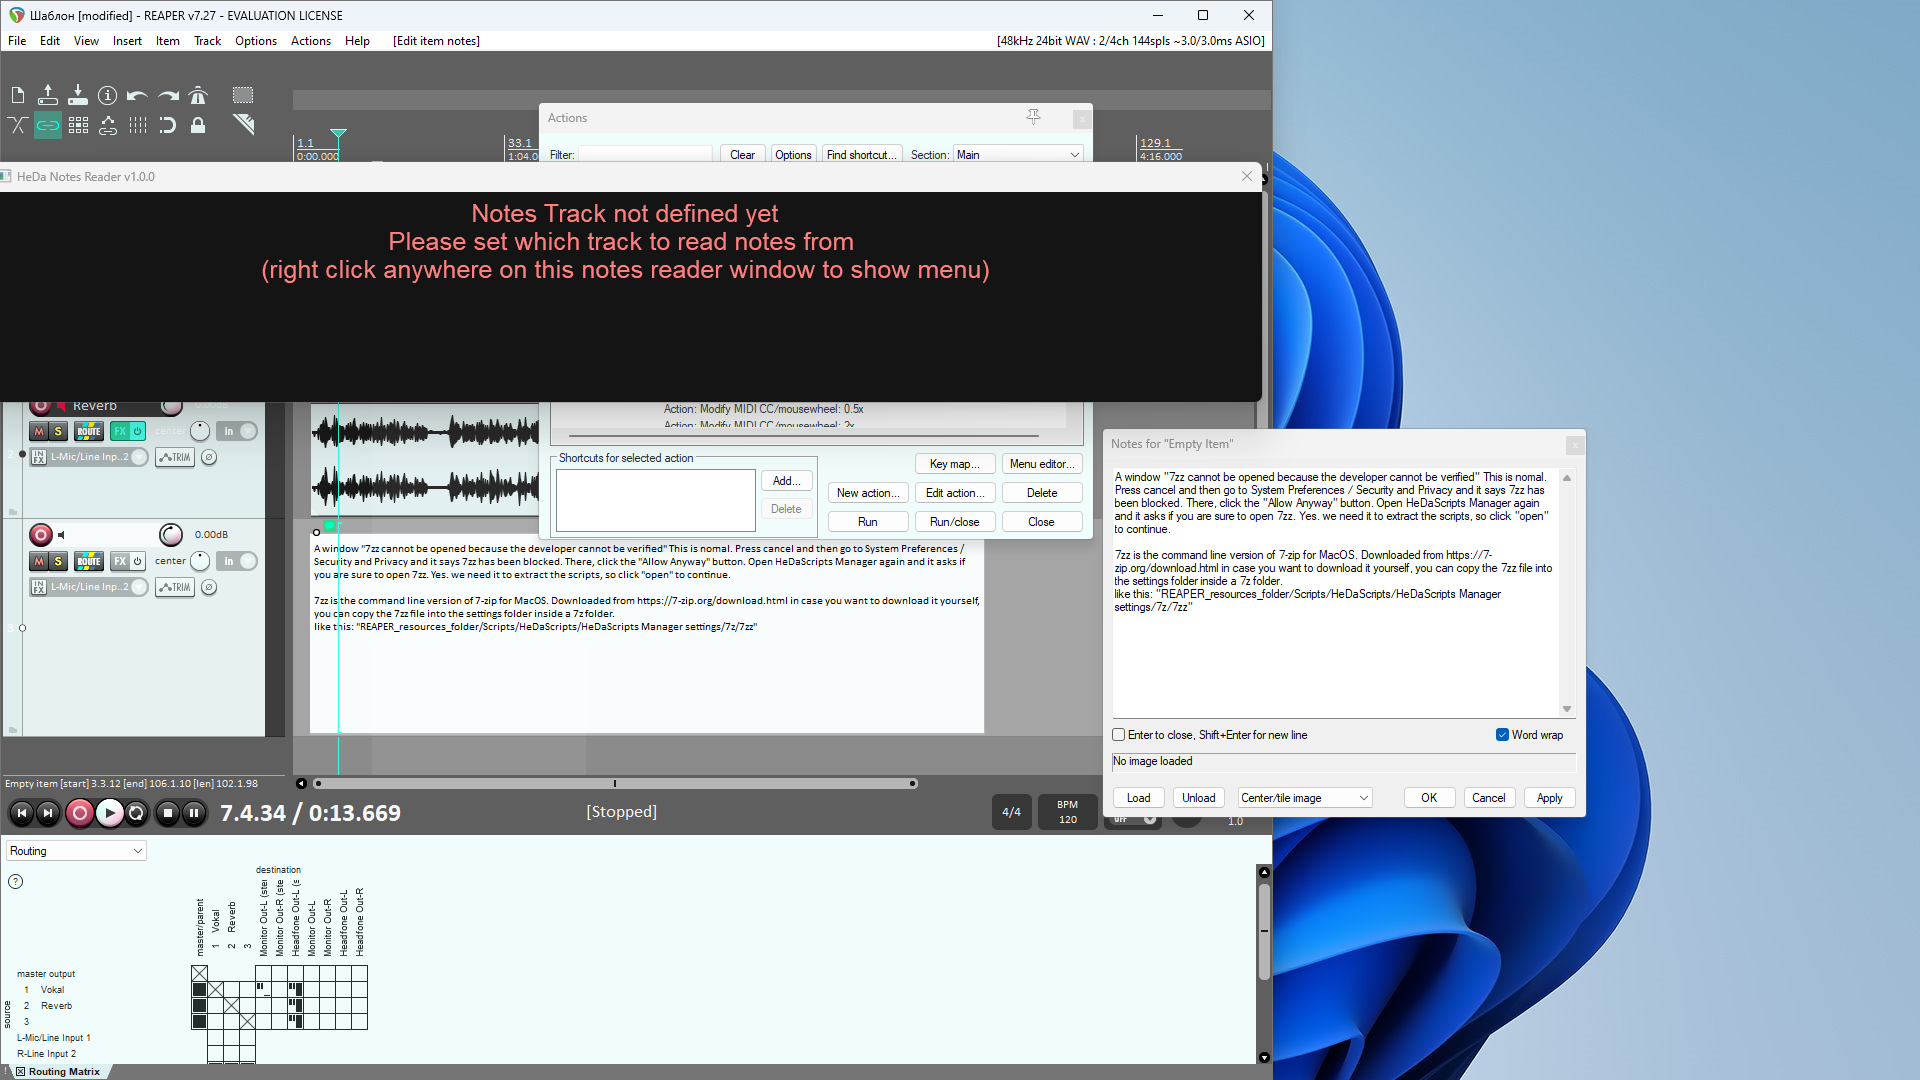Click the Run/close button
The image size is (1920, 1080).
point(954,522)
